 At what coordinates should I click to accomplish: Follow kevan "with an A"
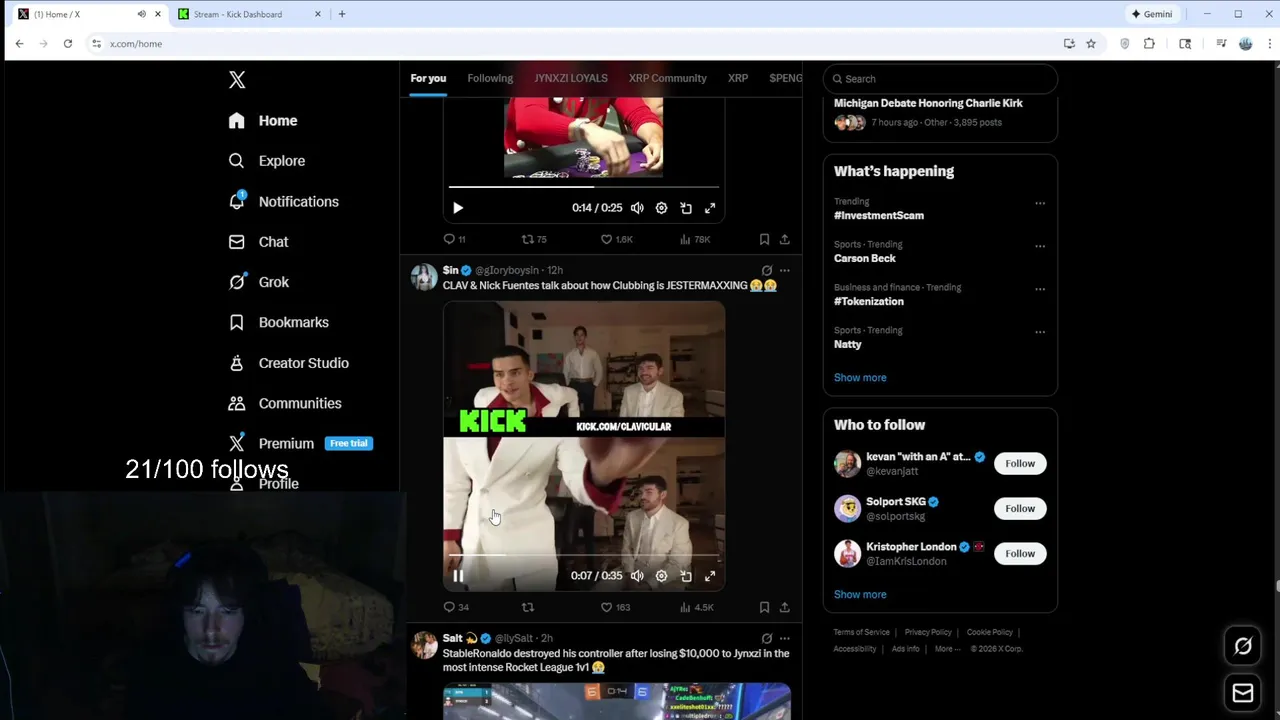(1020, 464)
